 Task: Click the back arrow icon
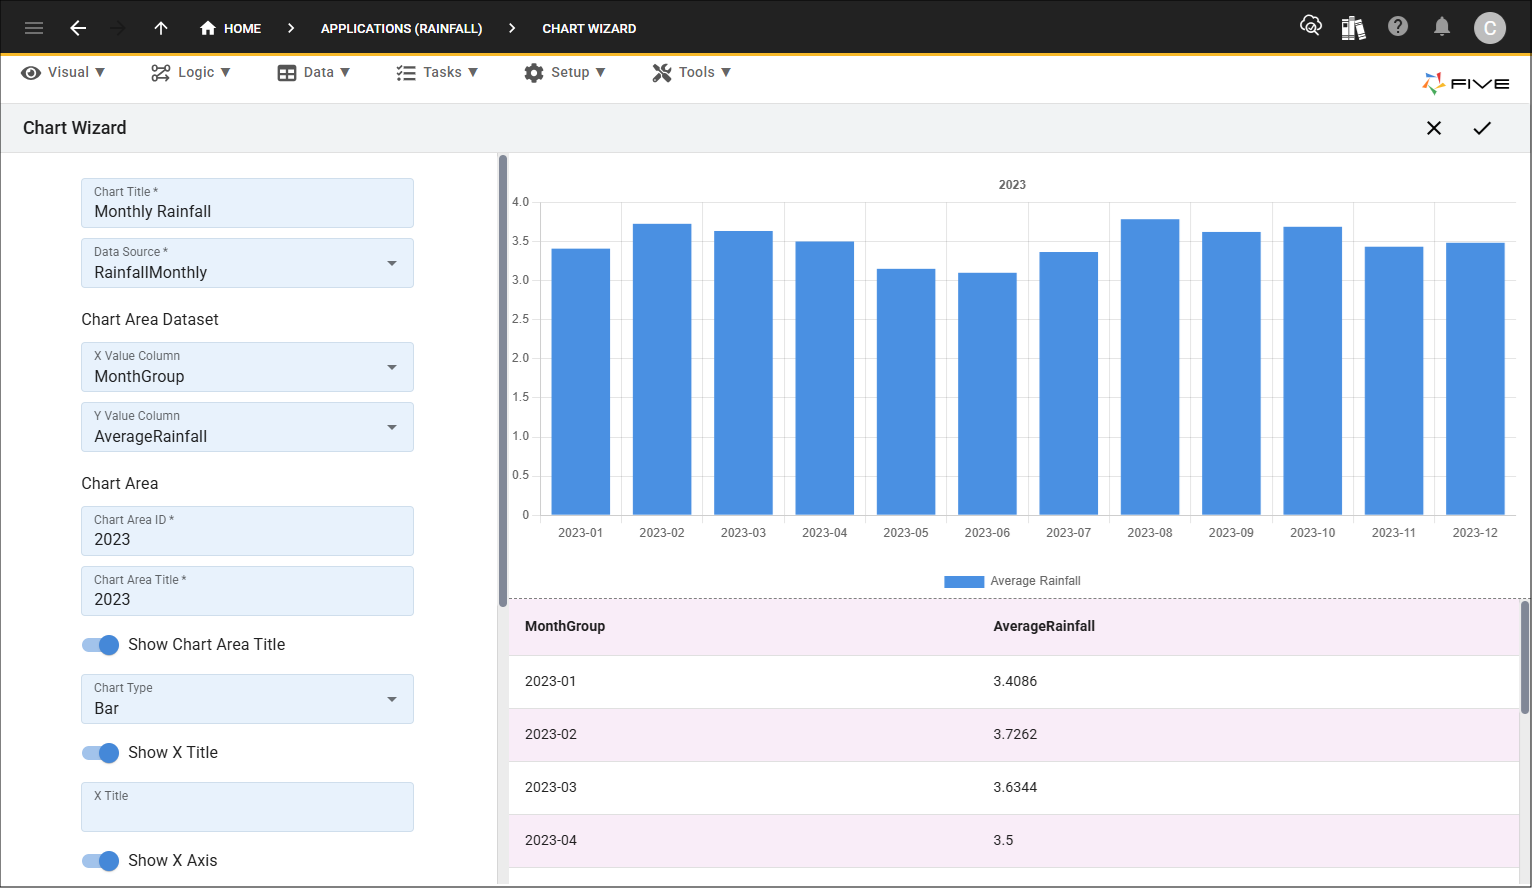coord(78,28)
